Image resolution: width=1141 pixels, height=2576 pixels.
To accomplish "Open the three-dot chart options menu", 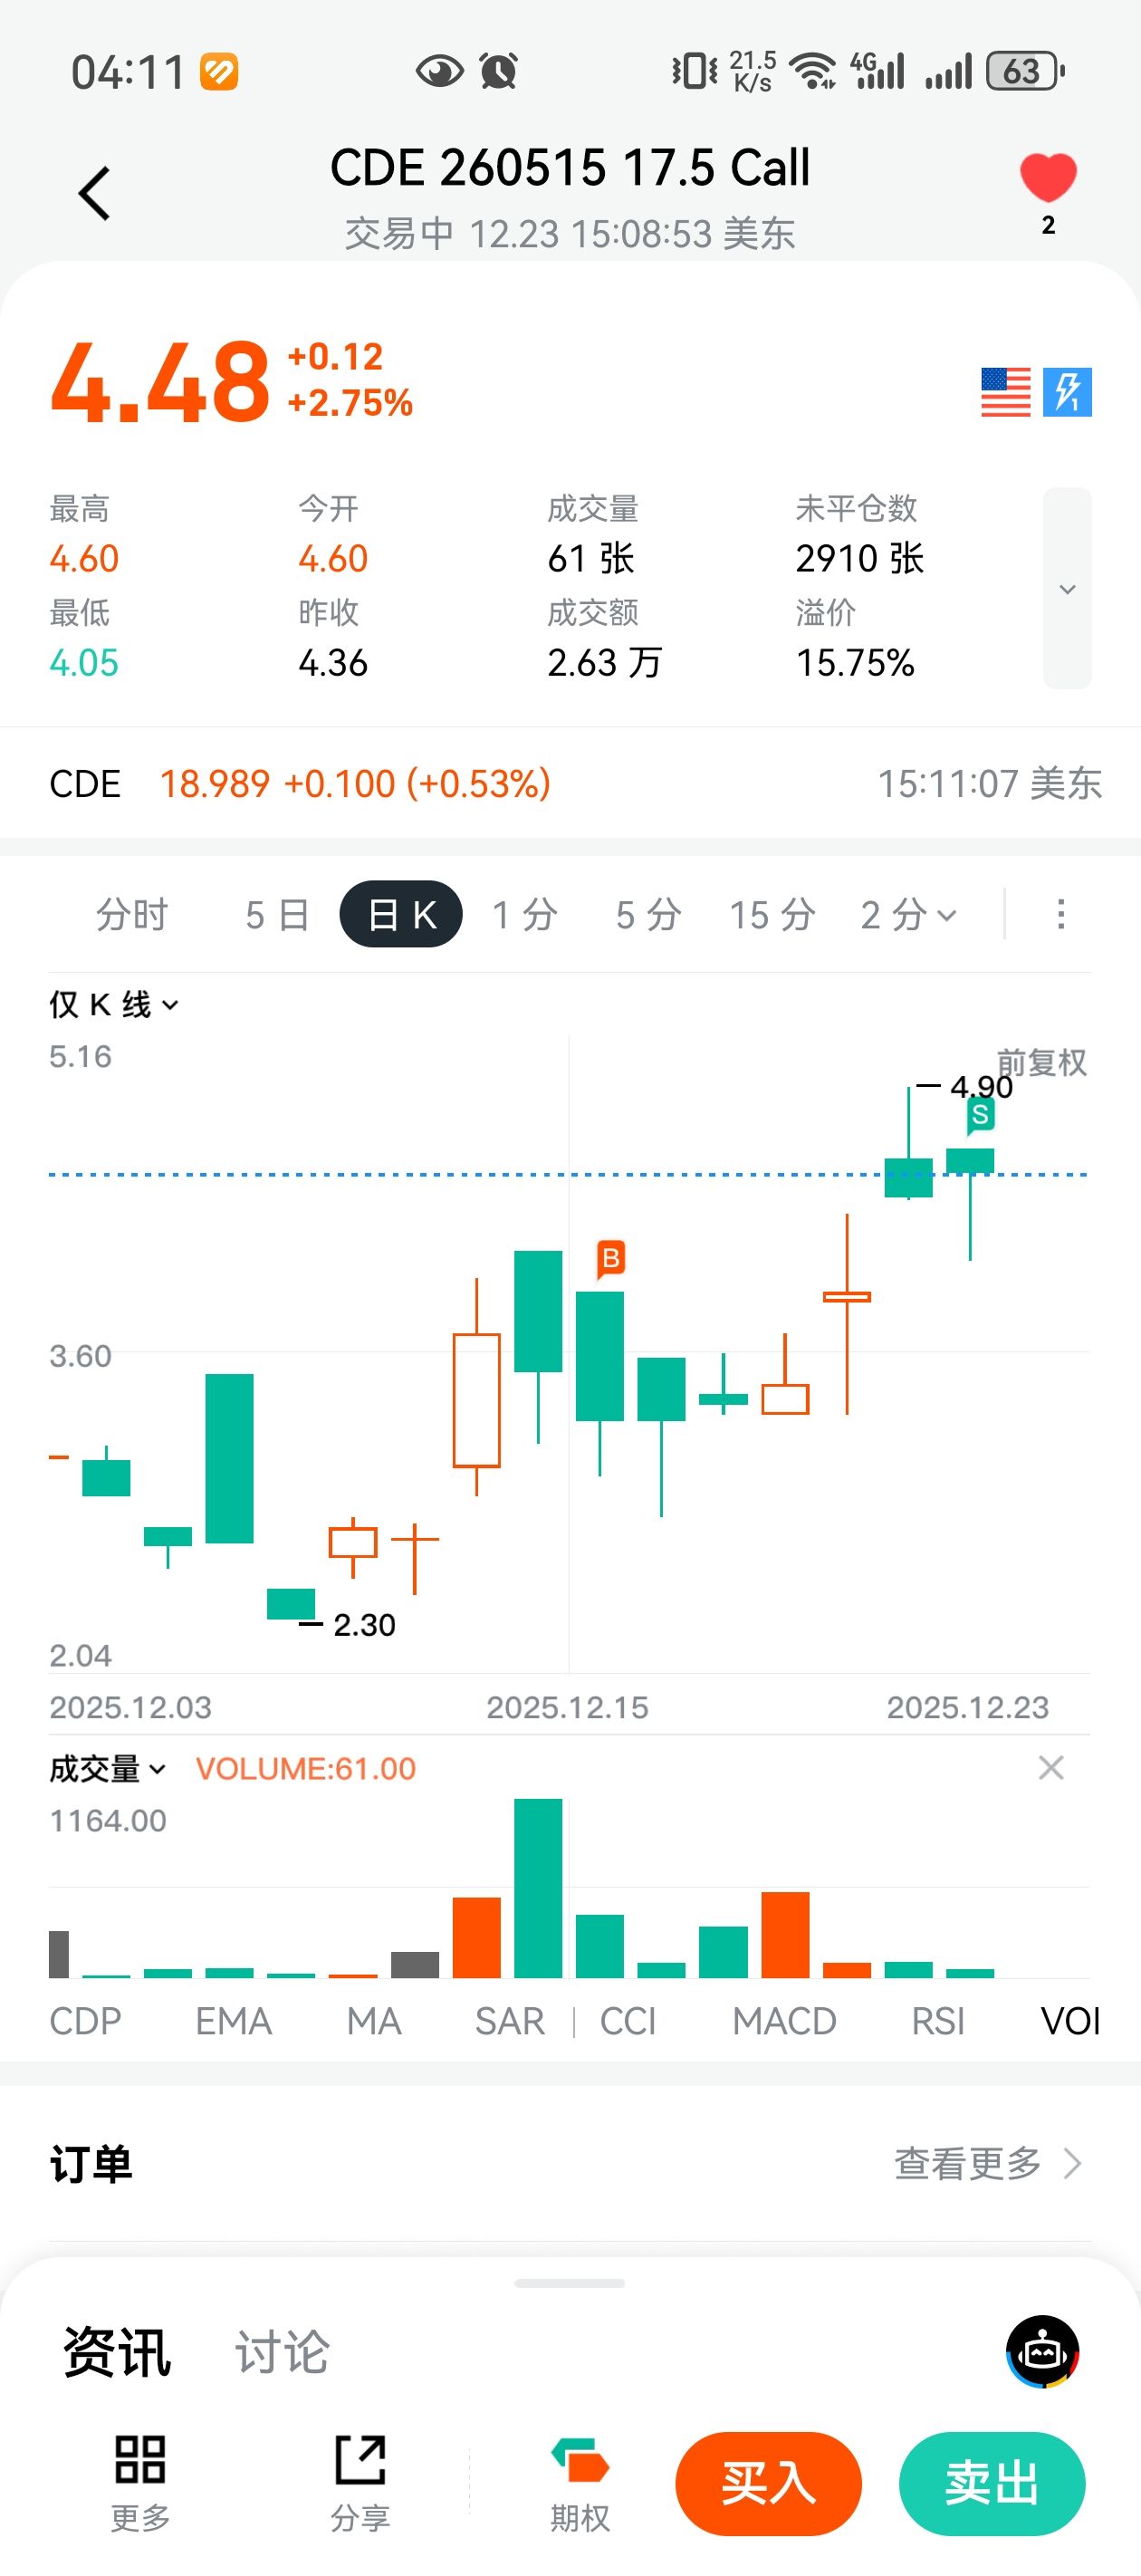I will click(x=1060, y=914).
